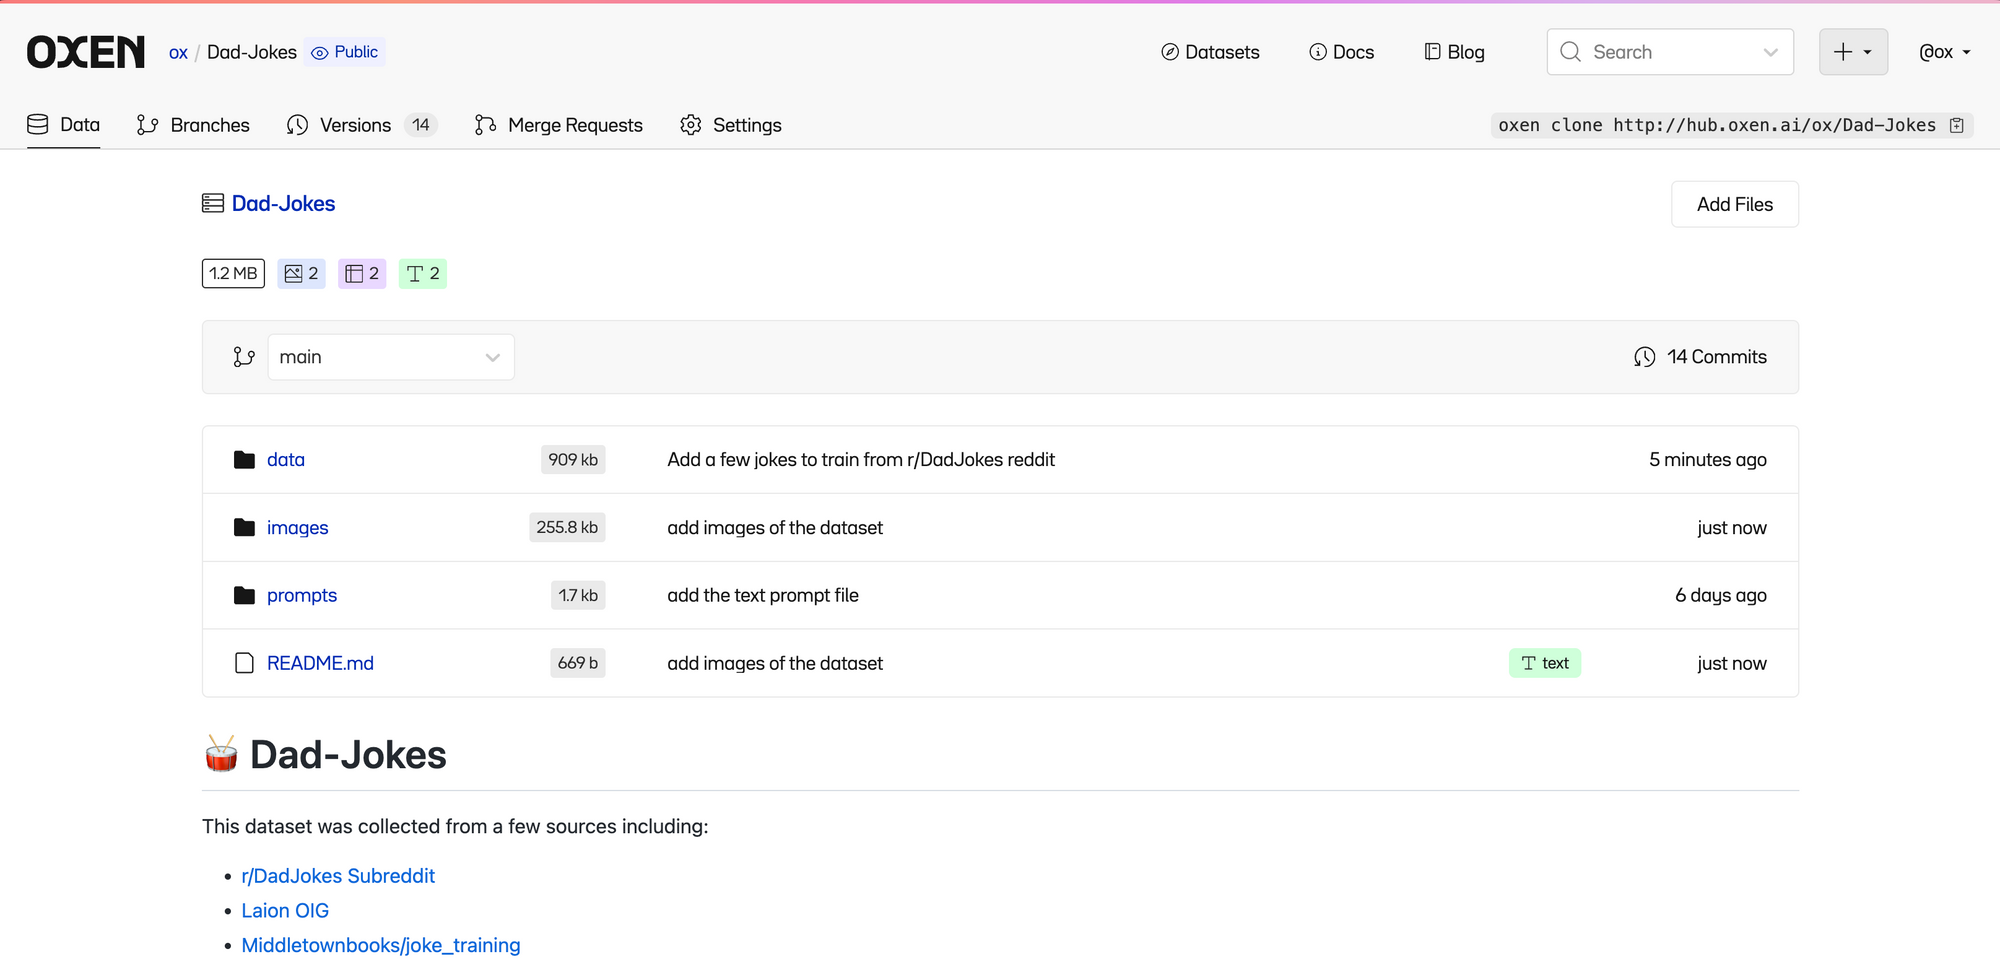Copy the oxen clone command
The width and height of the screenshot is (2000, 973).
pyautogui.click(x=1957, y=125)
